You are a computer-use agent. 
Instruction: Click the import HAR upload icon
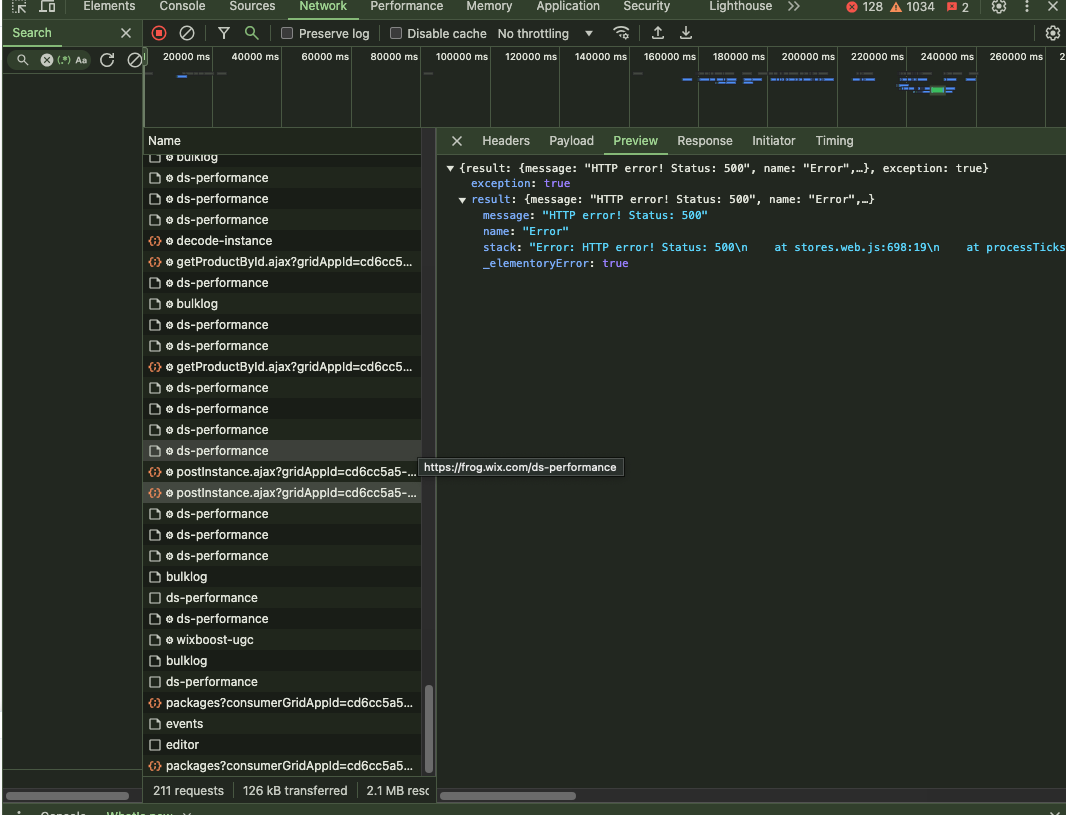tap(658, 33)
